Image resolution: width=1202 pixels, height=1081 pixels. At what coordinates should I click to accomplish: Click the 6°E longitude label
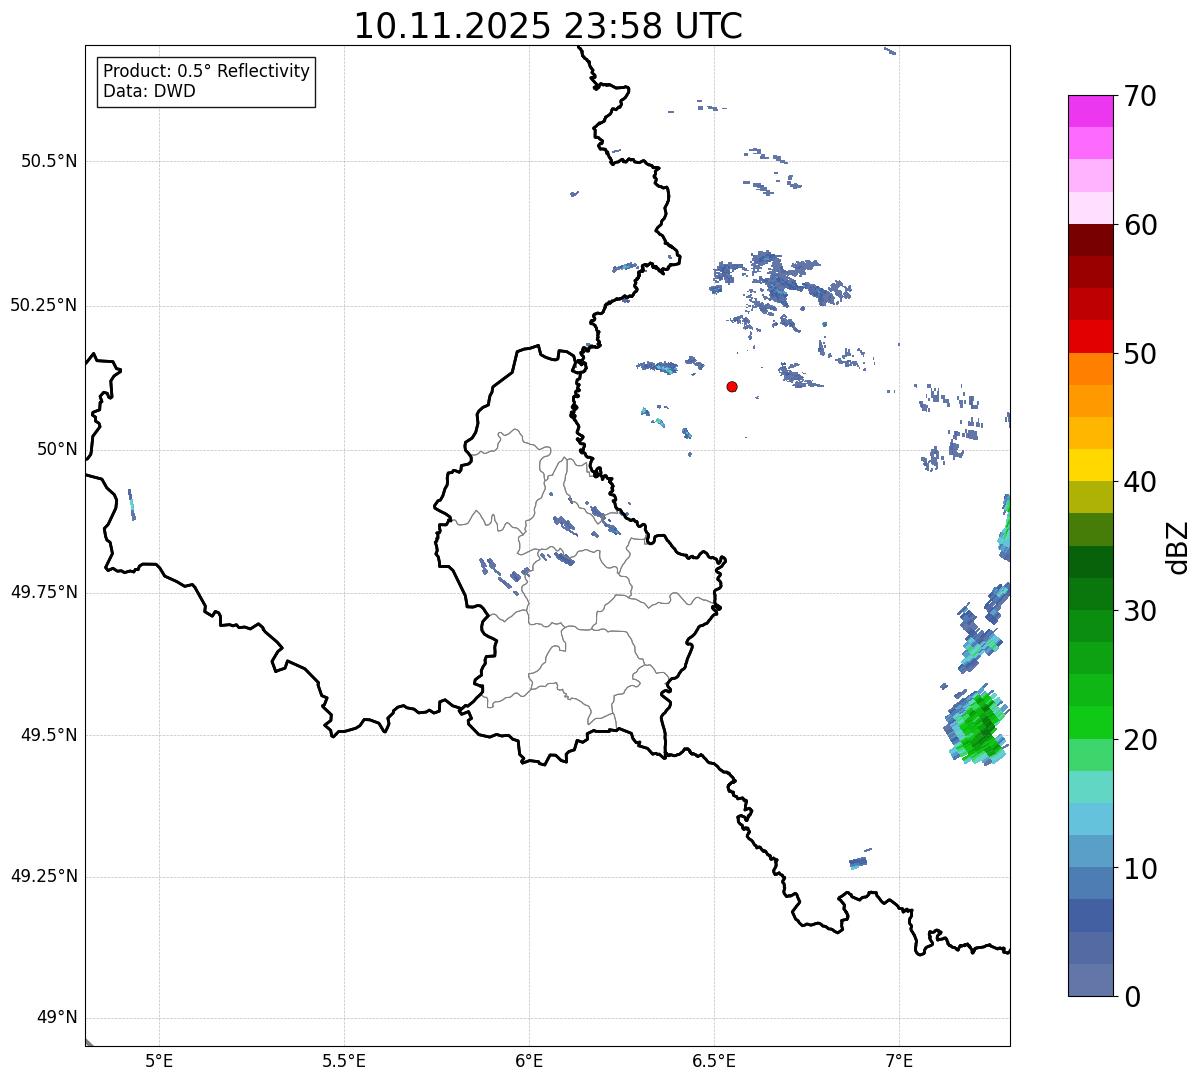click(x=529, y=1061)
